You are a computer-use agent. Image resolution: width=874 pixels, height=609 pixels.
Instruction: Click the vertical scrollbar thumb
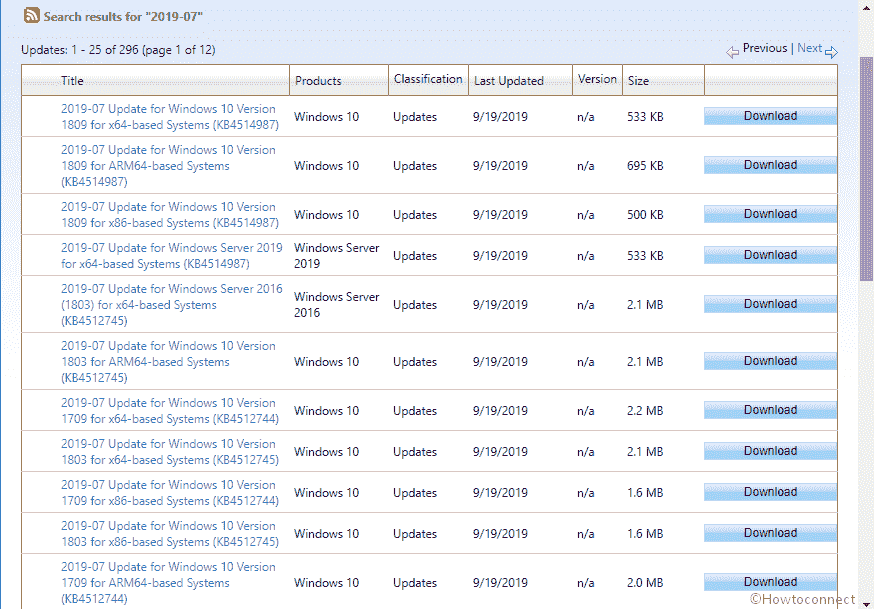pyautogui.click(x=866, y=168)
